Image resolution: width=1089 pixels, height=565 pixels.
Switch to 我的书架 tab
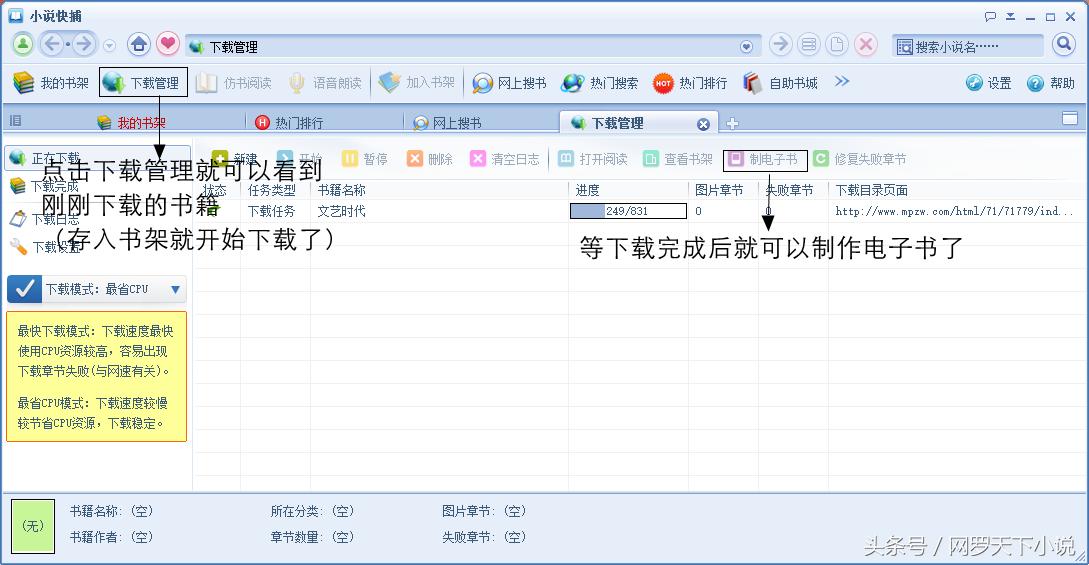point(131,123)
